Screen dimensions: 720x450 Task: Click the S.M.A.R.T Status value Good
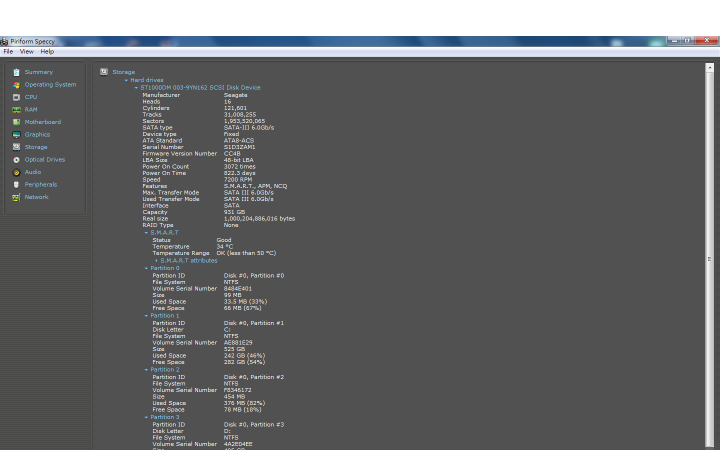pyautogui.click(x=224, y=240)
